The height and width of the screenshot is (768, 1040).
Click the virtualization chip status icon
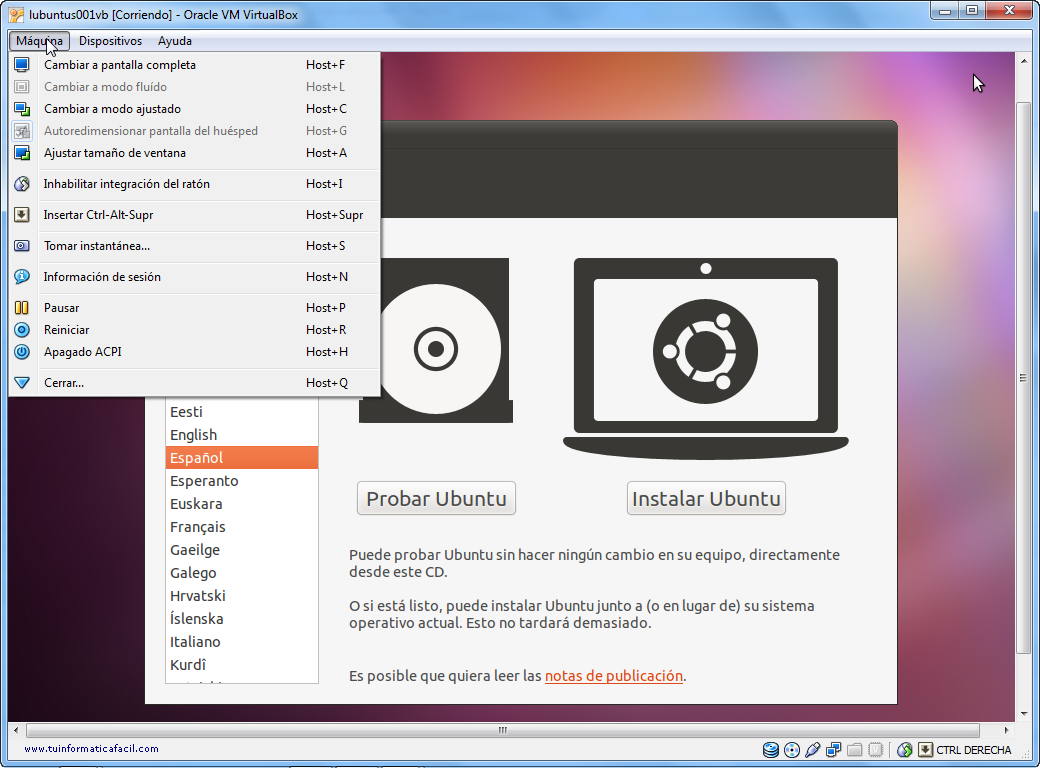click(876, 750)
